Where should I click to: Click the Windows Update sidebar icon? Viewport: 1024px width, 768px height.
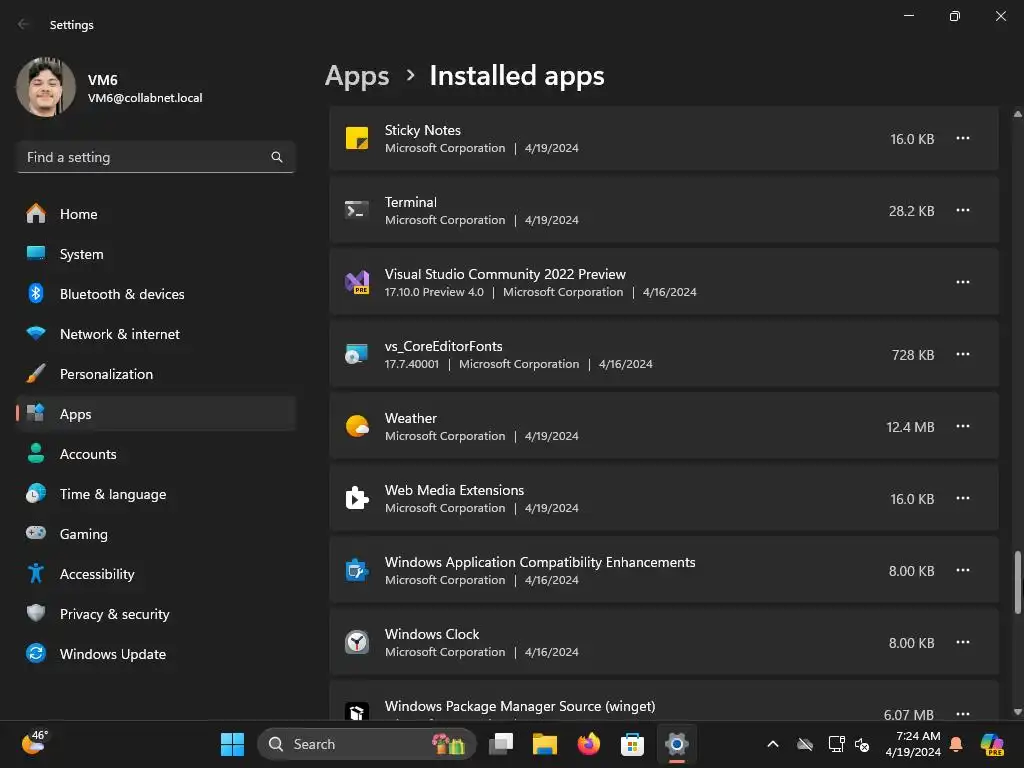point(36,654)
